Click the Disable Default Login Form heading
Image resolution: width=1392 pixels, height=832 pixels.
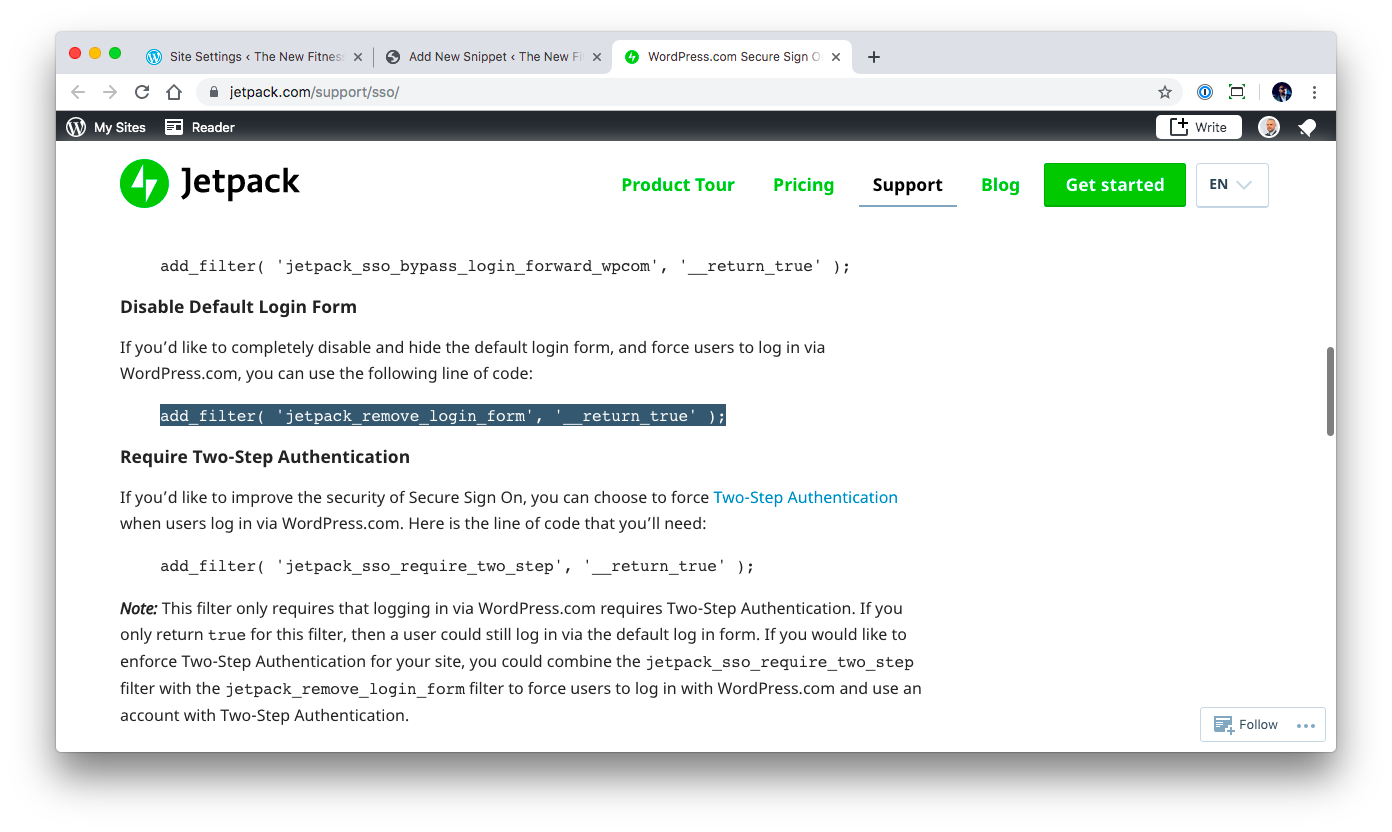(x=238, y=307)
